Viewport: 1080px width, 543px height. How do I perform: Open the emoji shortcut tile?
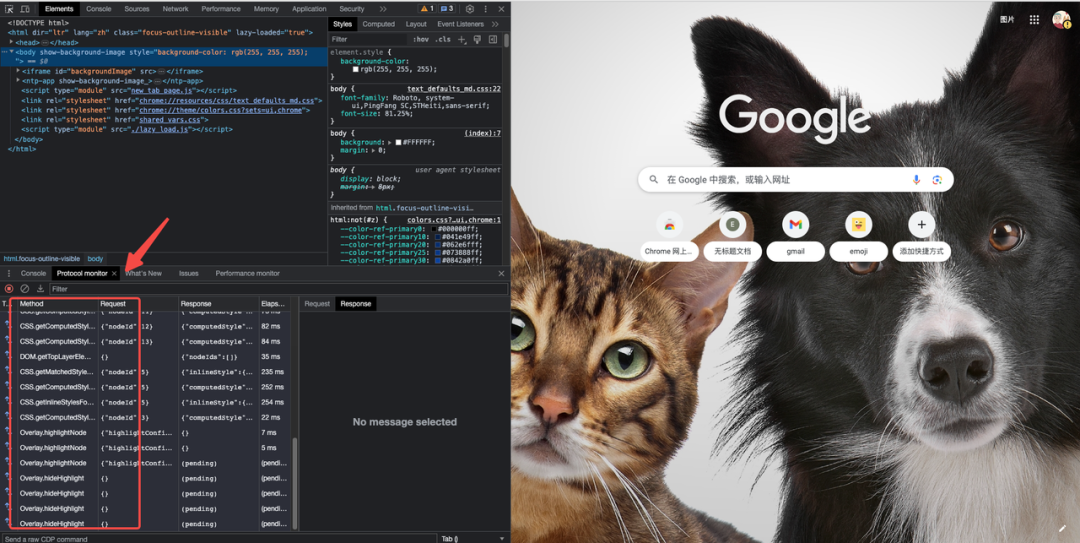(858, 236)
